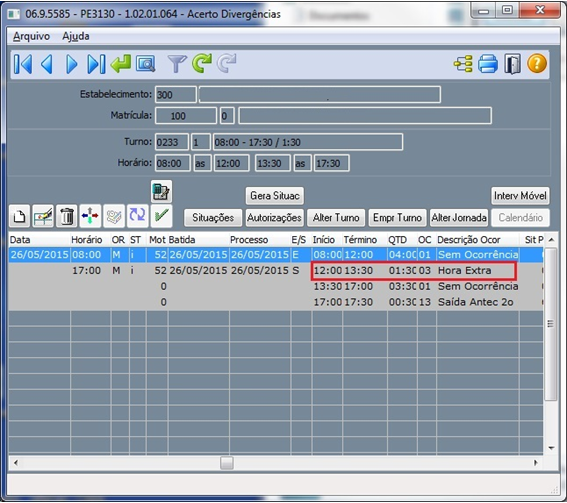Click the horizontal scrollbar left arrow

pyautogui.click(x=16, y=463)
